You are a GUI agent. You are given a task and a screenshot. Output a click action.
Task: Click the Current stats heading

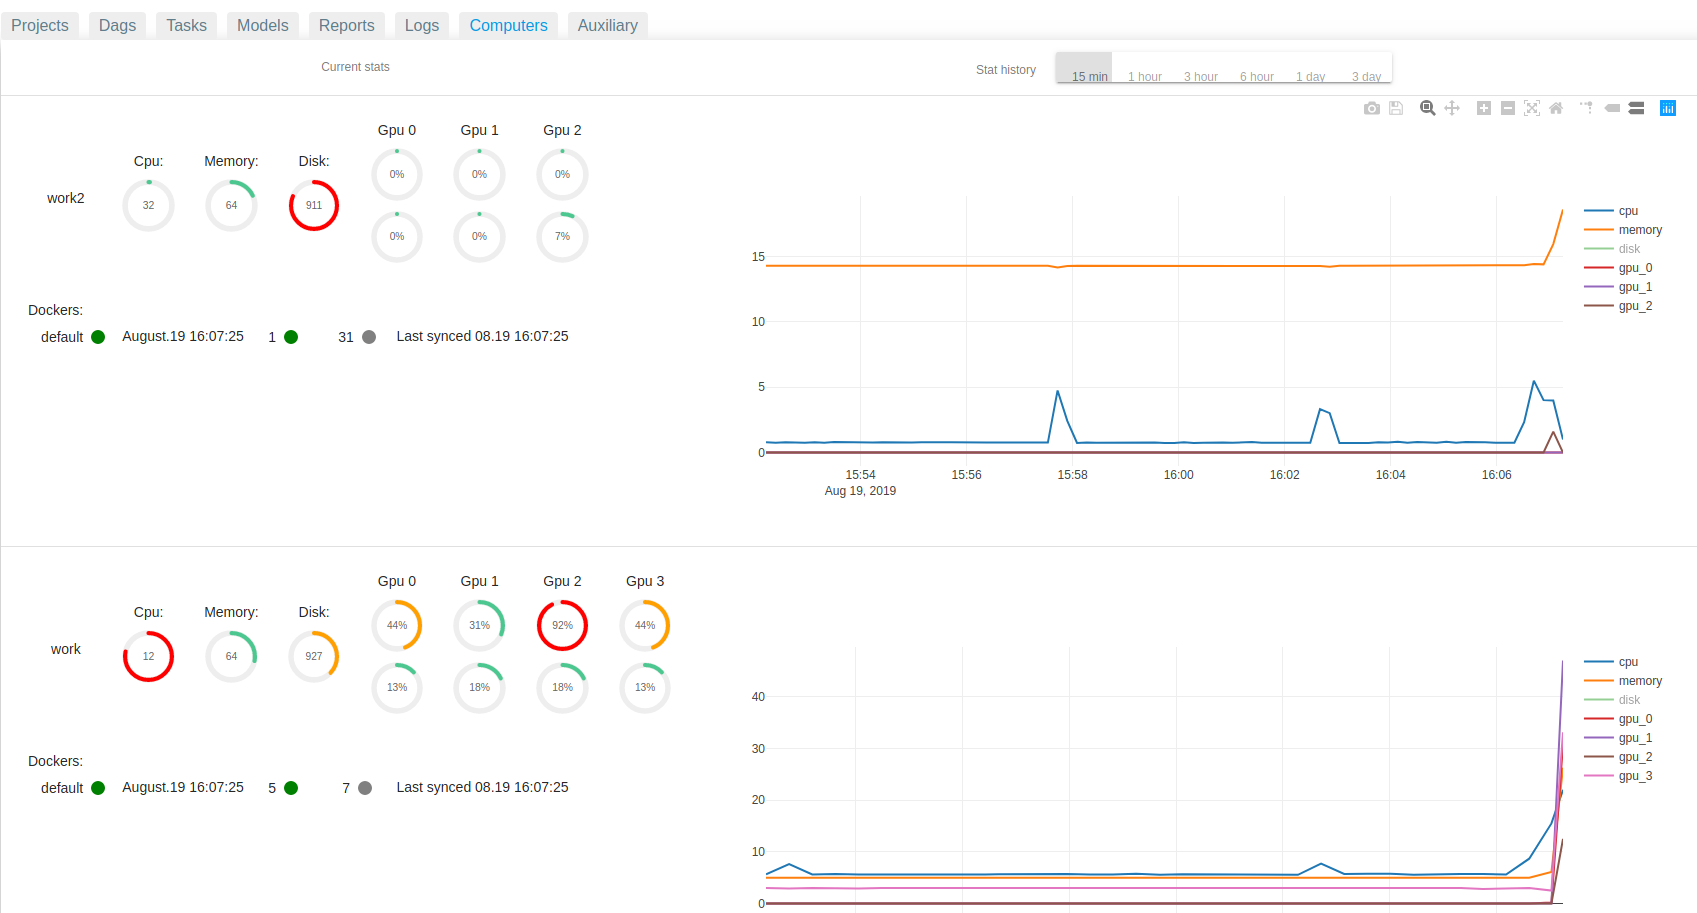[355, 67]
